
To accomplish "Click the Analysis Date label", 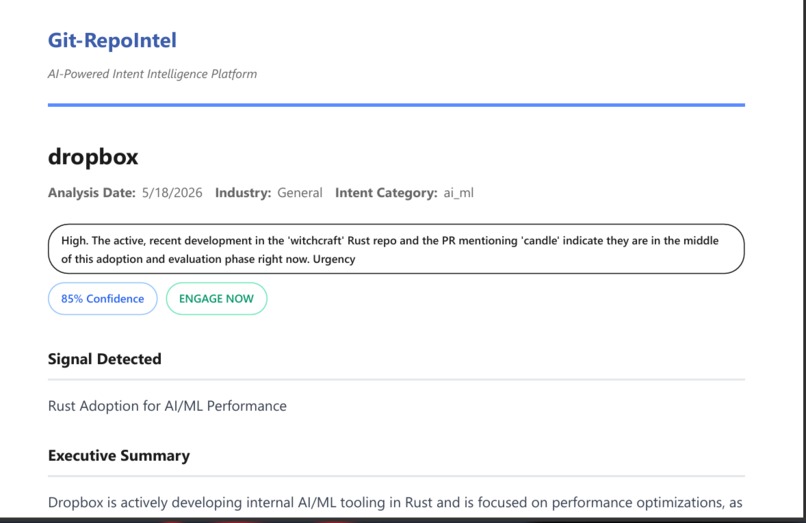I will pyautogui.click(x=91, y=193).
